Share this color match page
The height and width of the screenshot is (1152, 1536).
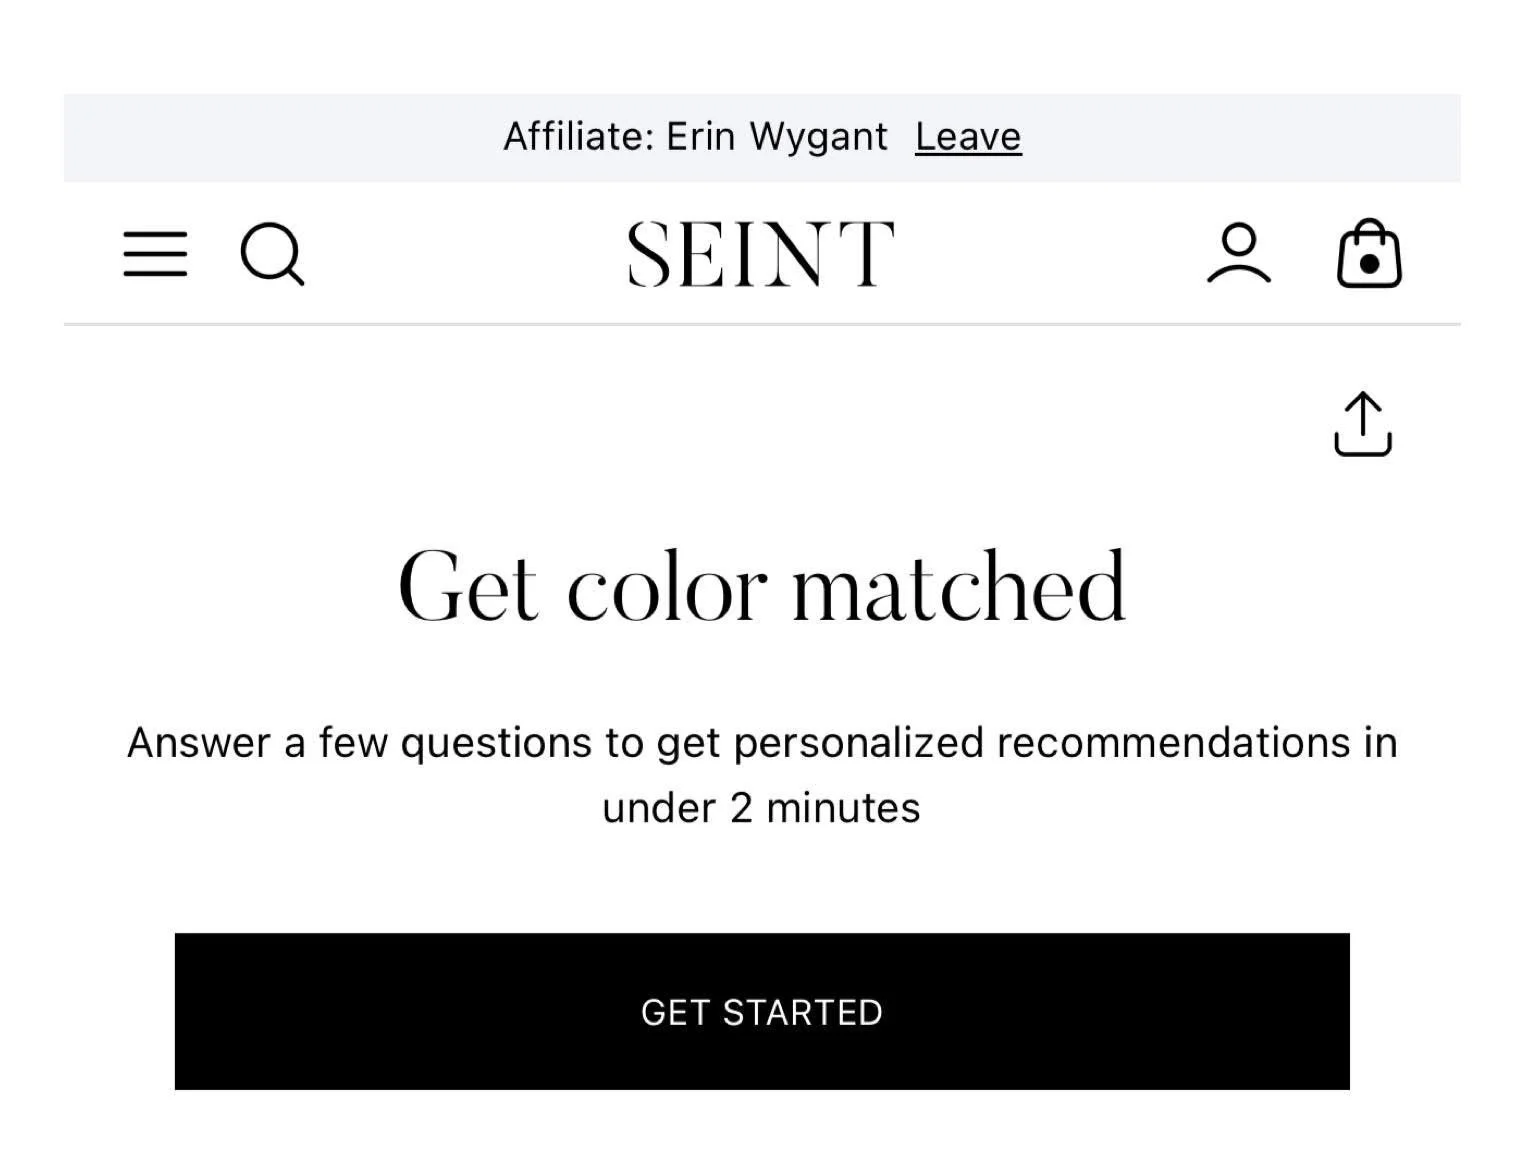1362,424
